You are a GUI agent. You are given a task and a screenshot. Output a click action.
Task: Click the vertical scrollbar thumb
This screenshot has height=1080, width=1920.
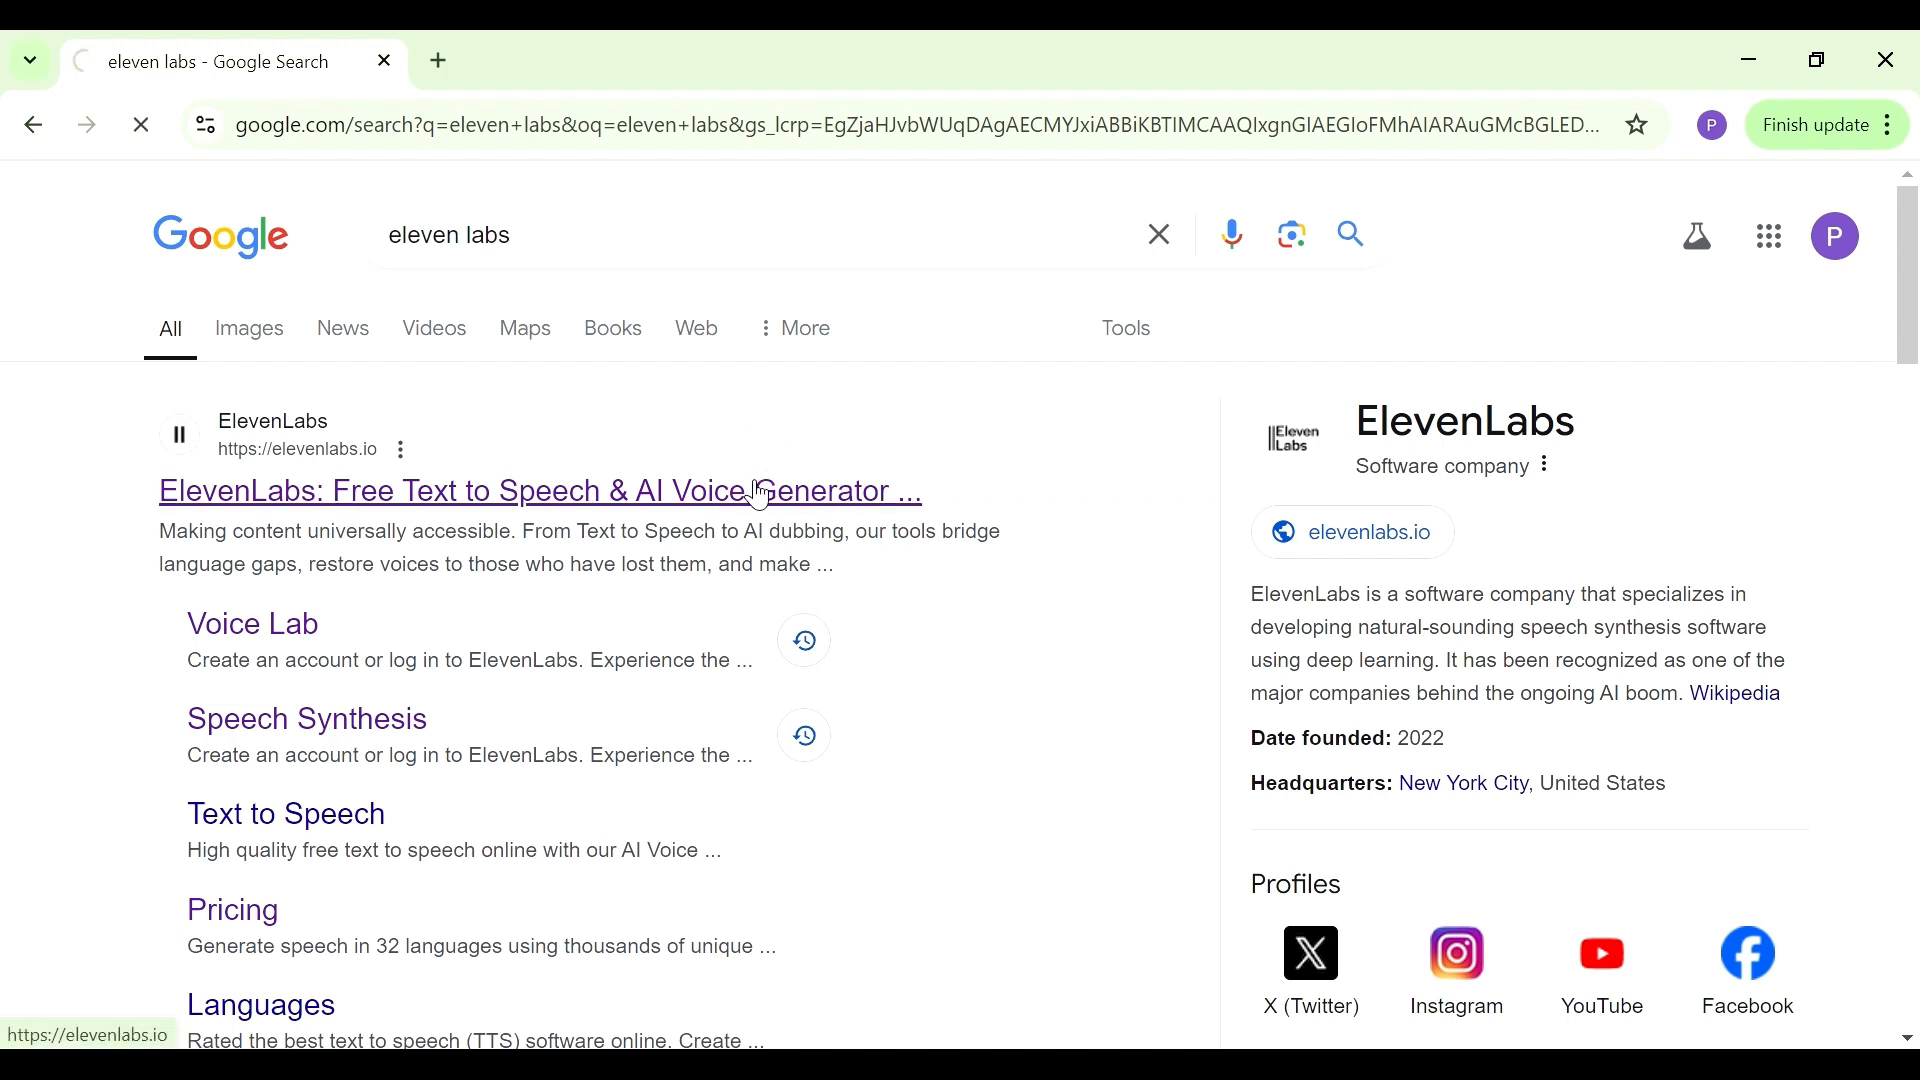(1908, 275)
